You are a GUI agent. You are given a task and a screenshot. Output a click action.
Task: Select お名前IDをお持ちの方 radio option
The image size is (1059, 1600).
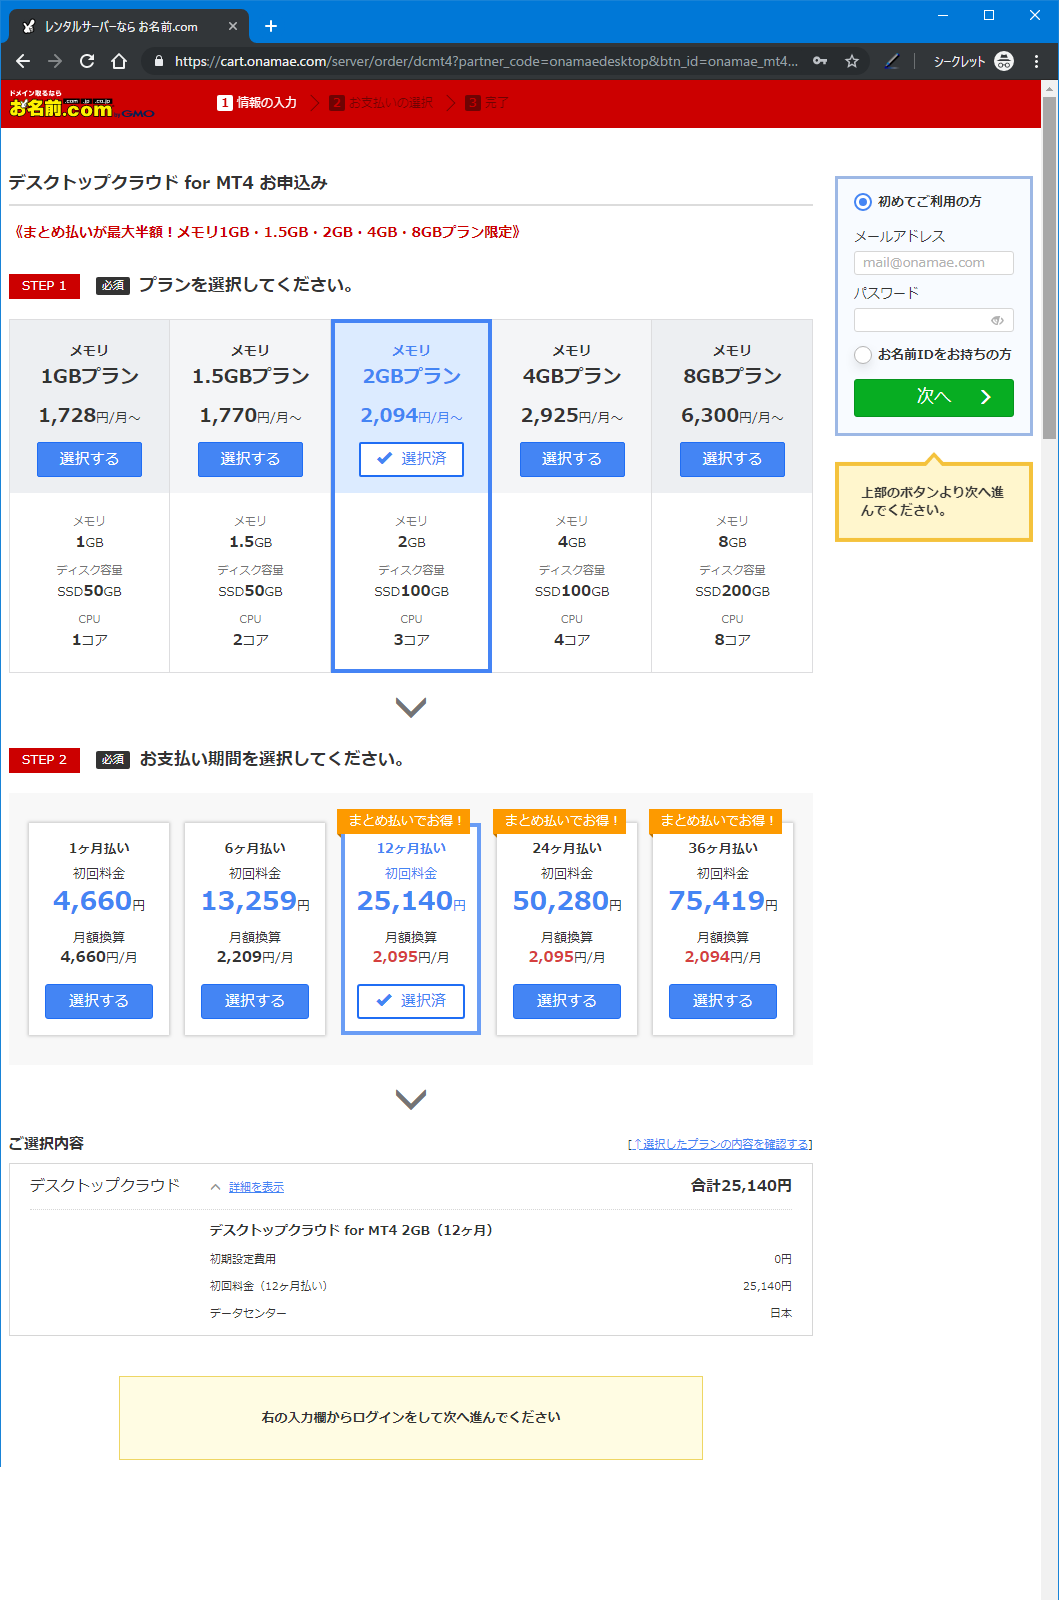863,355
